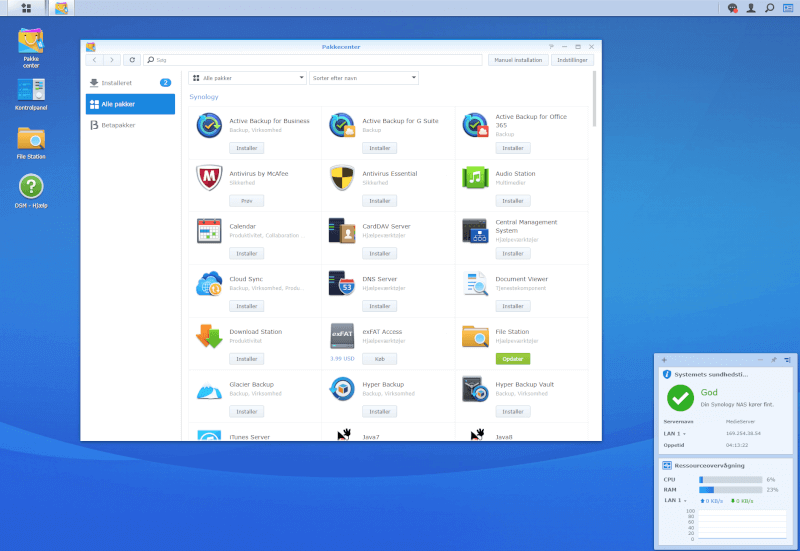Click Opdater for File Station
The width and height of the screenshot is (800, 551).
(x=513, y=359)
